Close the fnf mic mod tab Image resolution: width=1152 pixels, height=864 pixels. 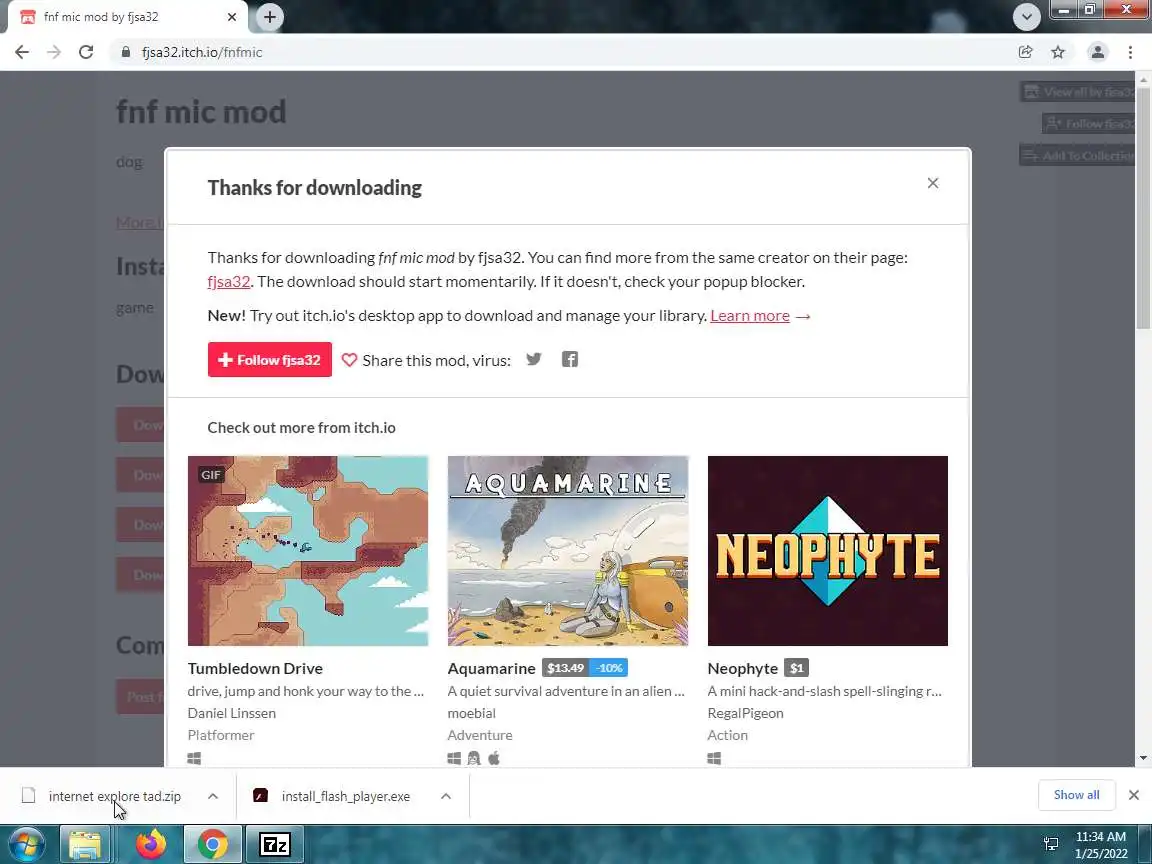point(232,17)
